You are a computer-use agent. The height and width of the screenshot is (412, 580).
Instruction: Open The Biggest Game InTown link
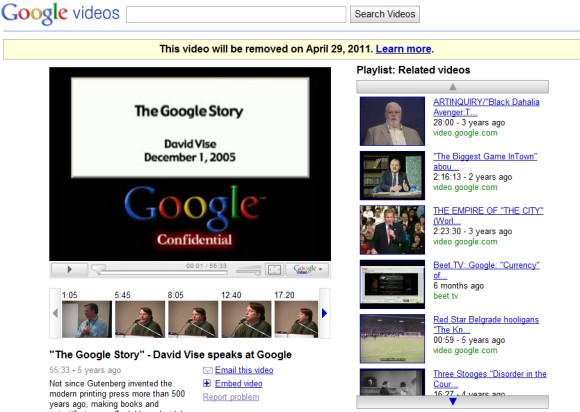click(485, 161)
